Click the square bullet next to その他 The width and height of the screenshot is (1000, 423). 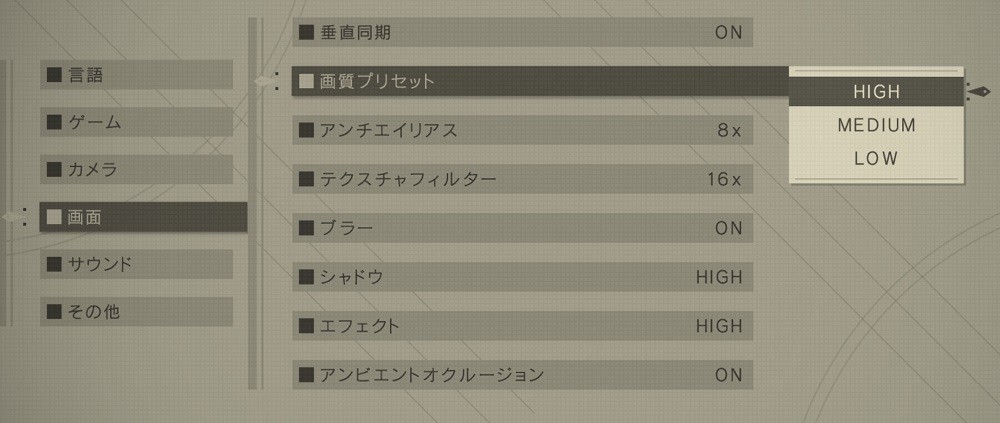55,311
